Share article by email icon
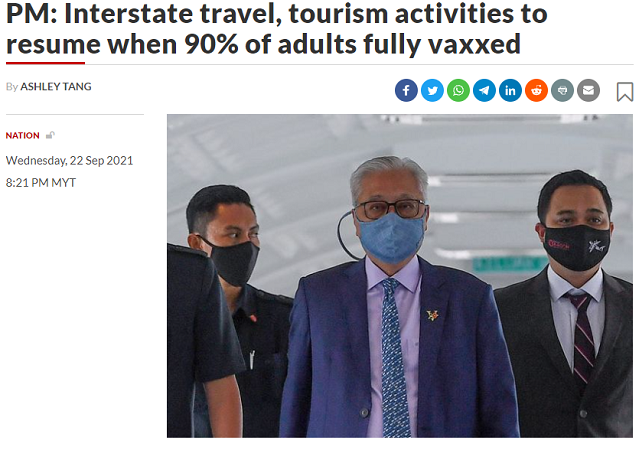Viewport: 639px width, 450px height. (588, 90)
